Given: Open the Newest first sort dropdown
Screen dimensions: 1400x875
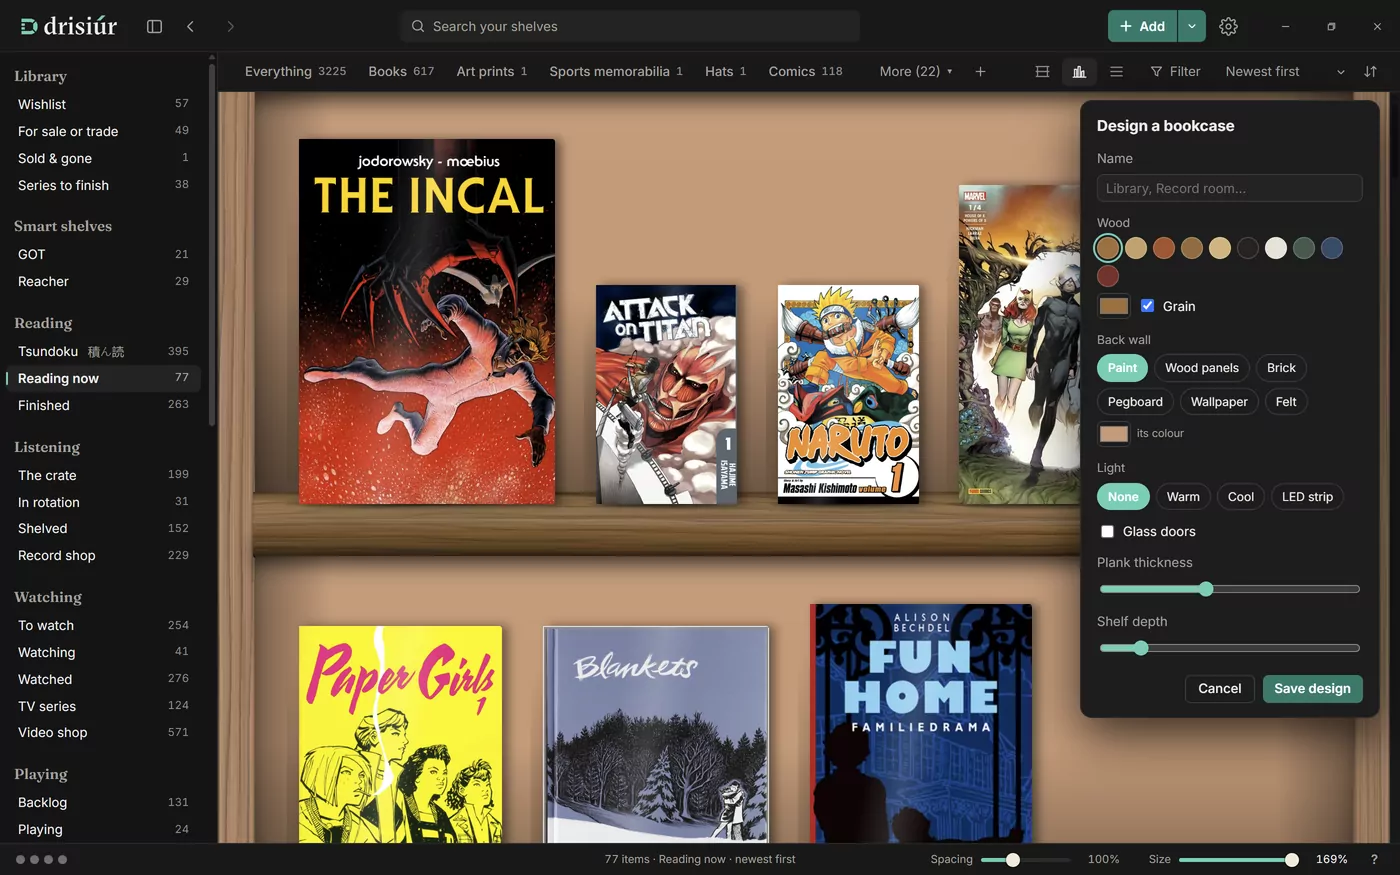Looking at the screenshot, I should 1285,72.
